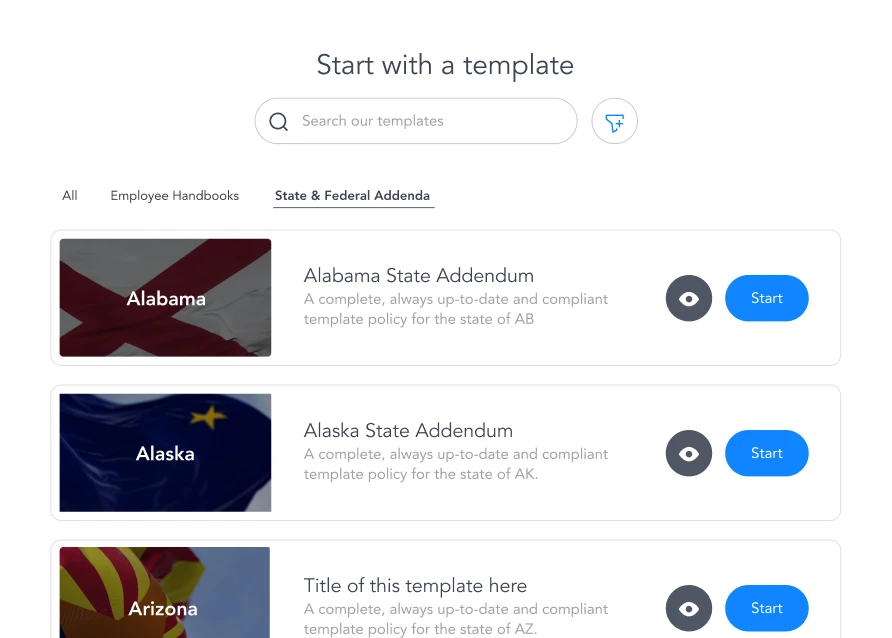Open the Employee Handbooks tab
Image resolution: width=892 pixels, height=638 pixels.
(x=174, y=195)
